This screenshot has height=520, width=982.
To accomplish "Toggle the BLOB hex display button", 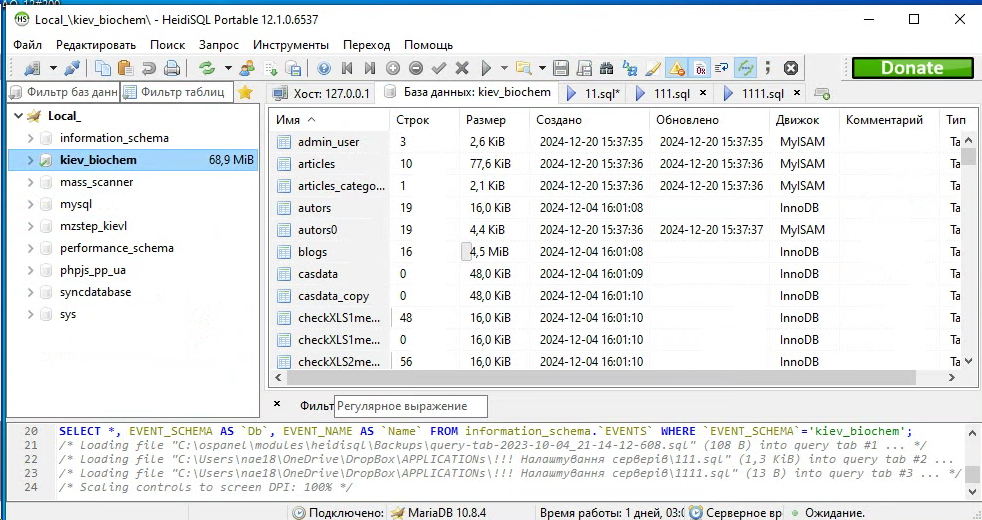I will [701, 68].
